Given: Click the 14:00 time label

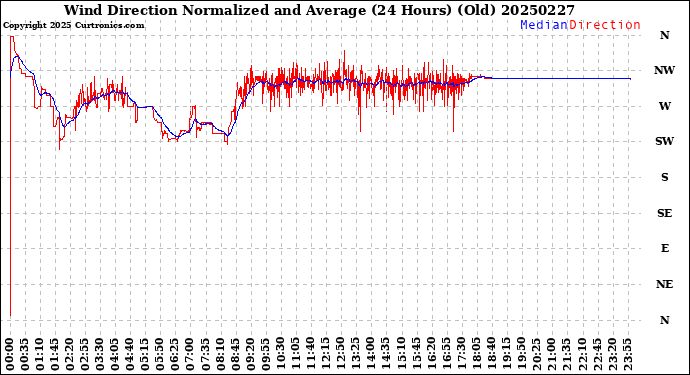Looking at the screenshot, I should pyautogui.click(x=371, y=354).
